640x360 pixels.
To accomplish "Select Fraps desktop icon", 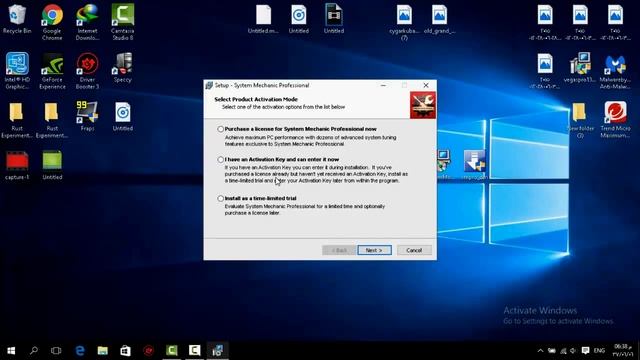I will (87, 116).
